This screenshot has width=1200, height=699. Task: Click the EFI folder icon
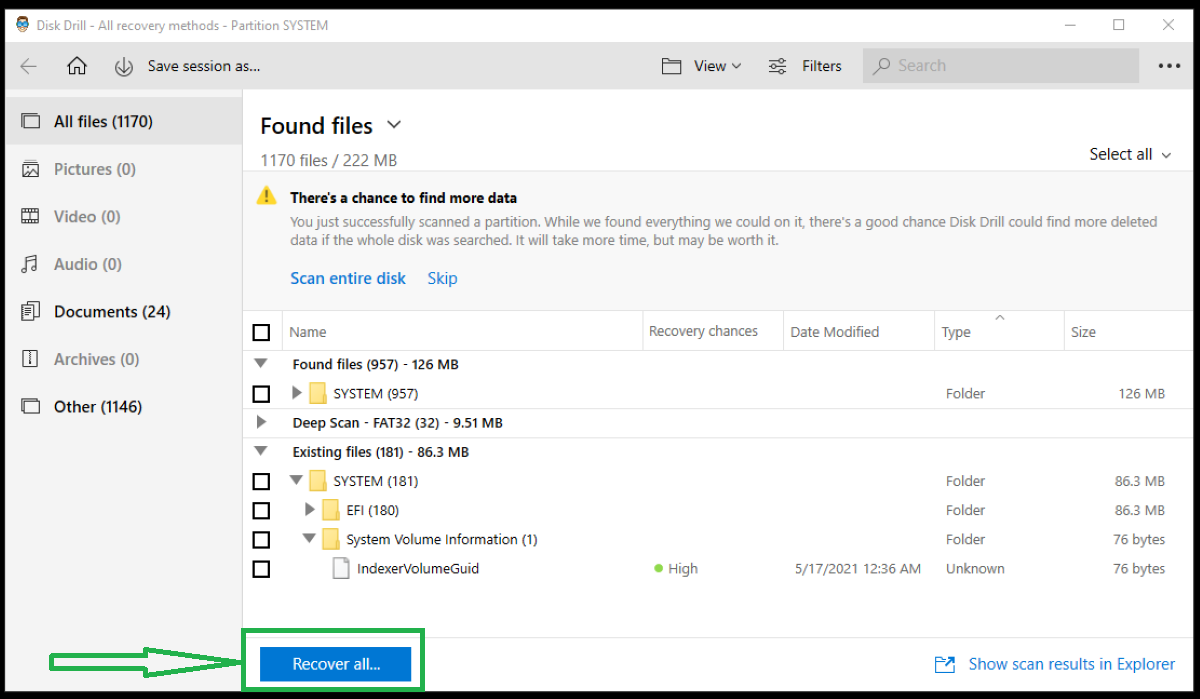coord(330,510)
